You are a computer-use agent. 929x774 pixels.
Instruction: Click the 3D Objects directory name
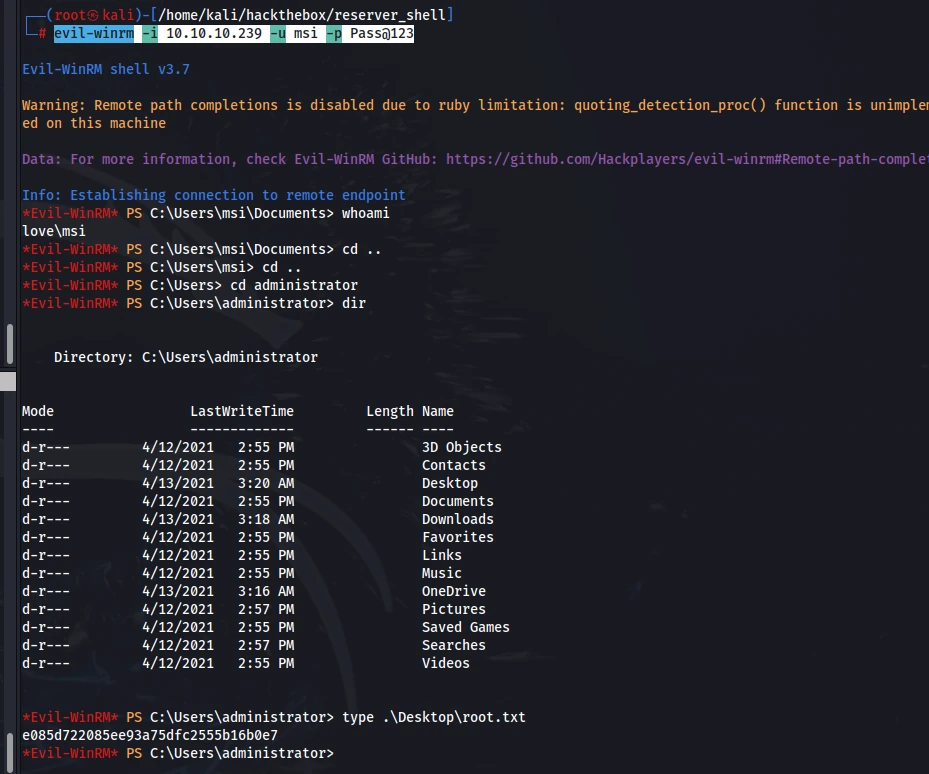pyautogui.click(x=462, y=447)
